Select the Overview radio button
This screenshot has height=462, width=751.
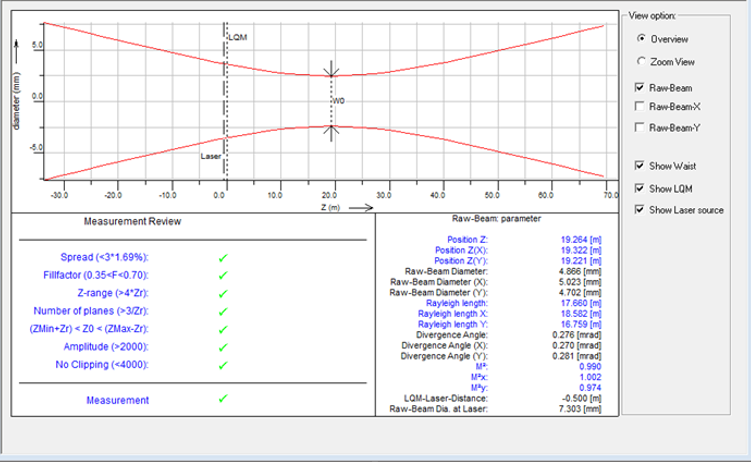pos(641,38)
